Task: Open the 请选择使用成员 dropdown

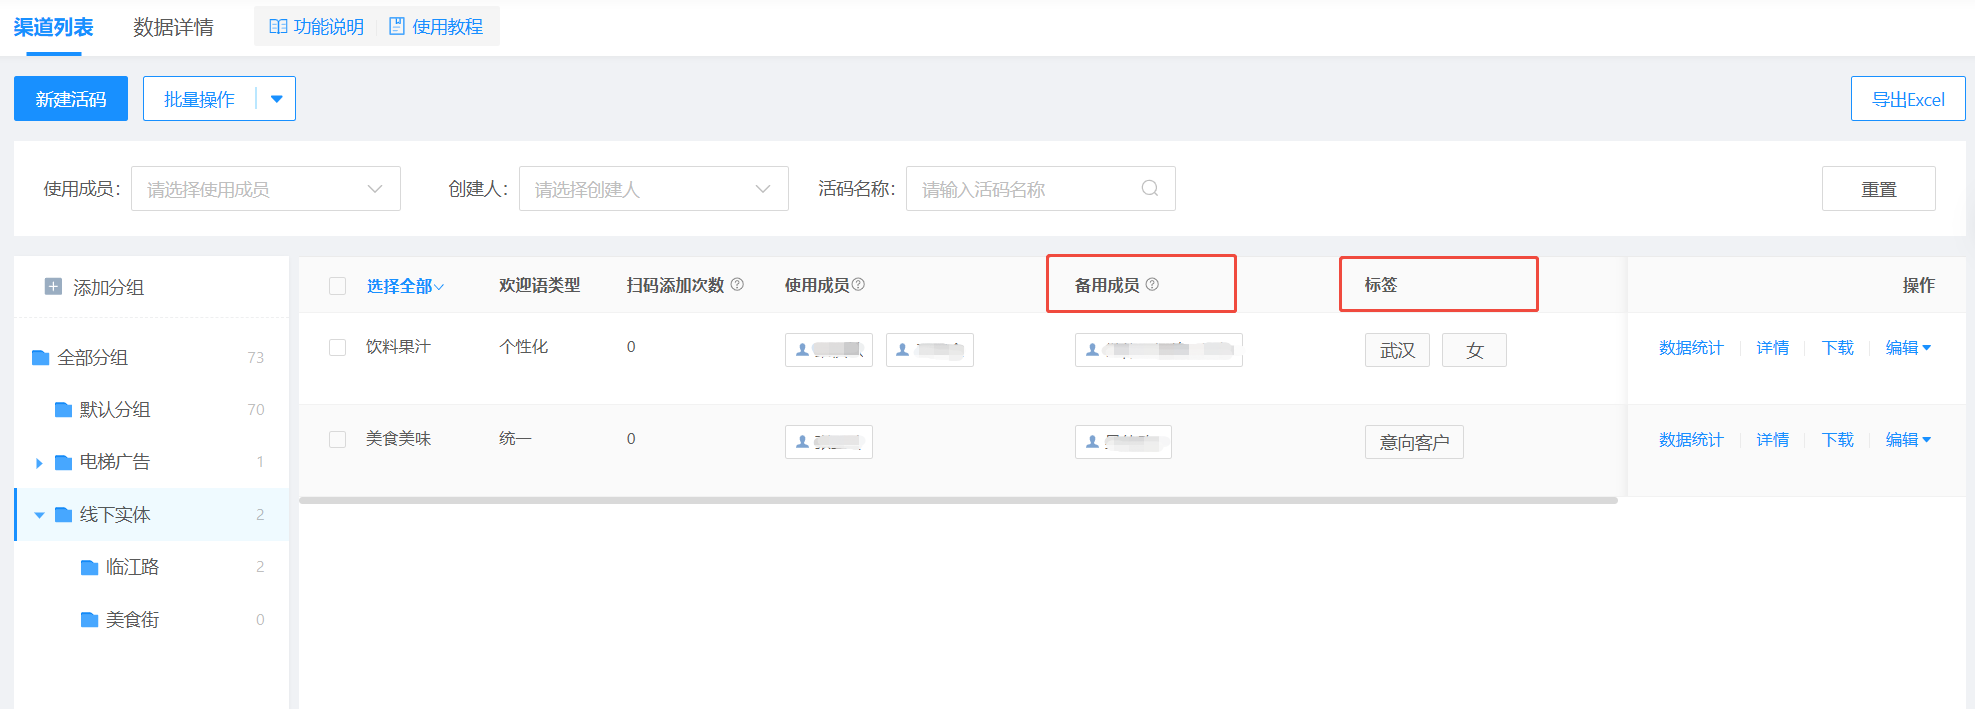Action: (x=266, y=188)
